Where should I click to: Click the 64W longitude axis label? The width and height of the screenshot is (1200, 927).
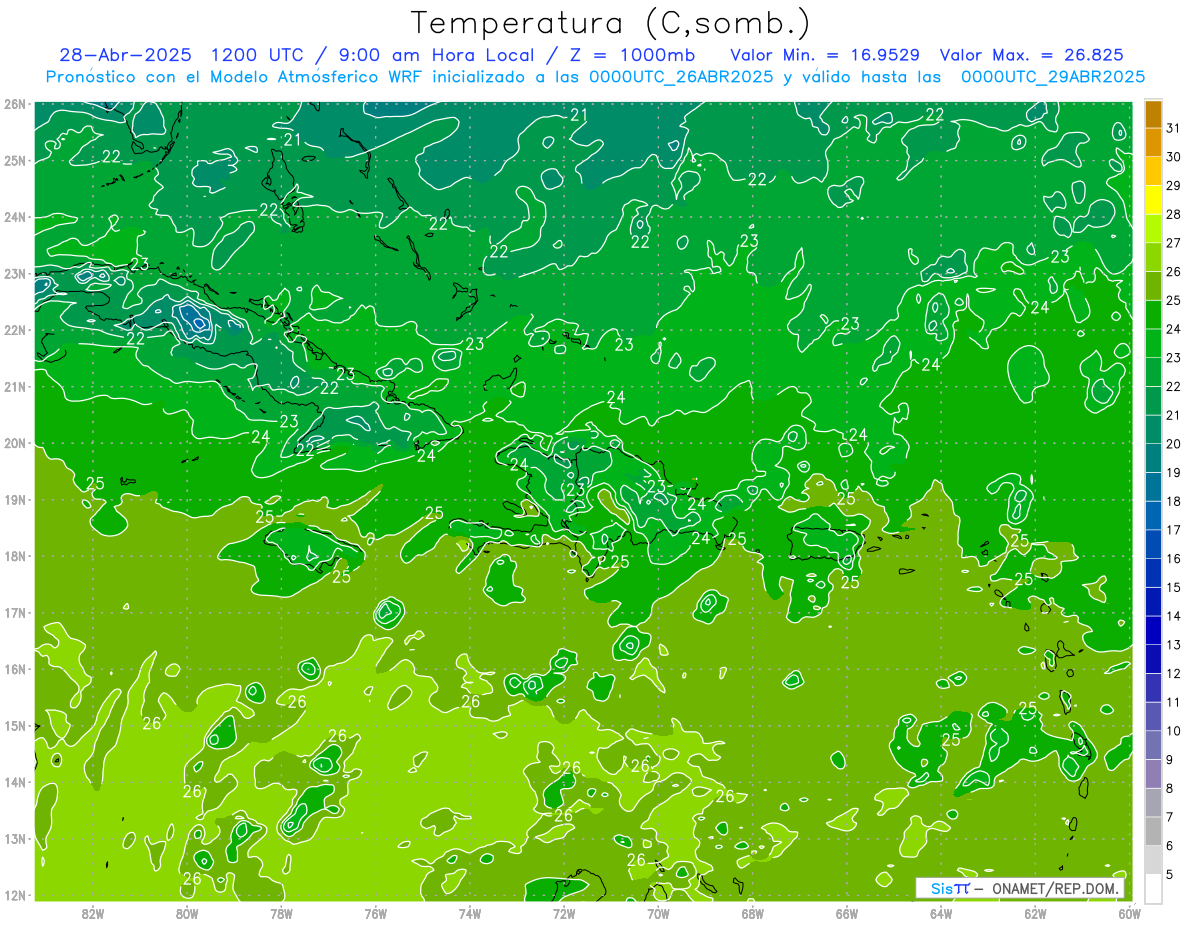click(940, 914)
